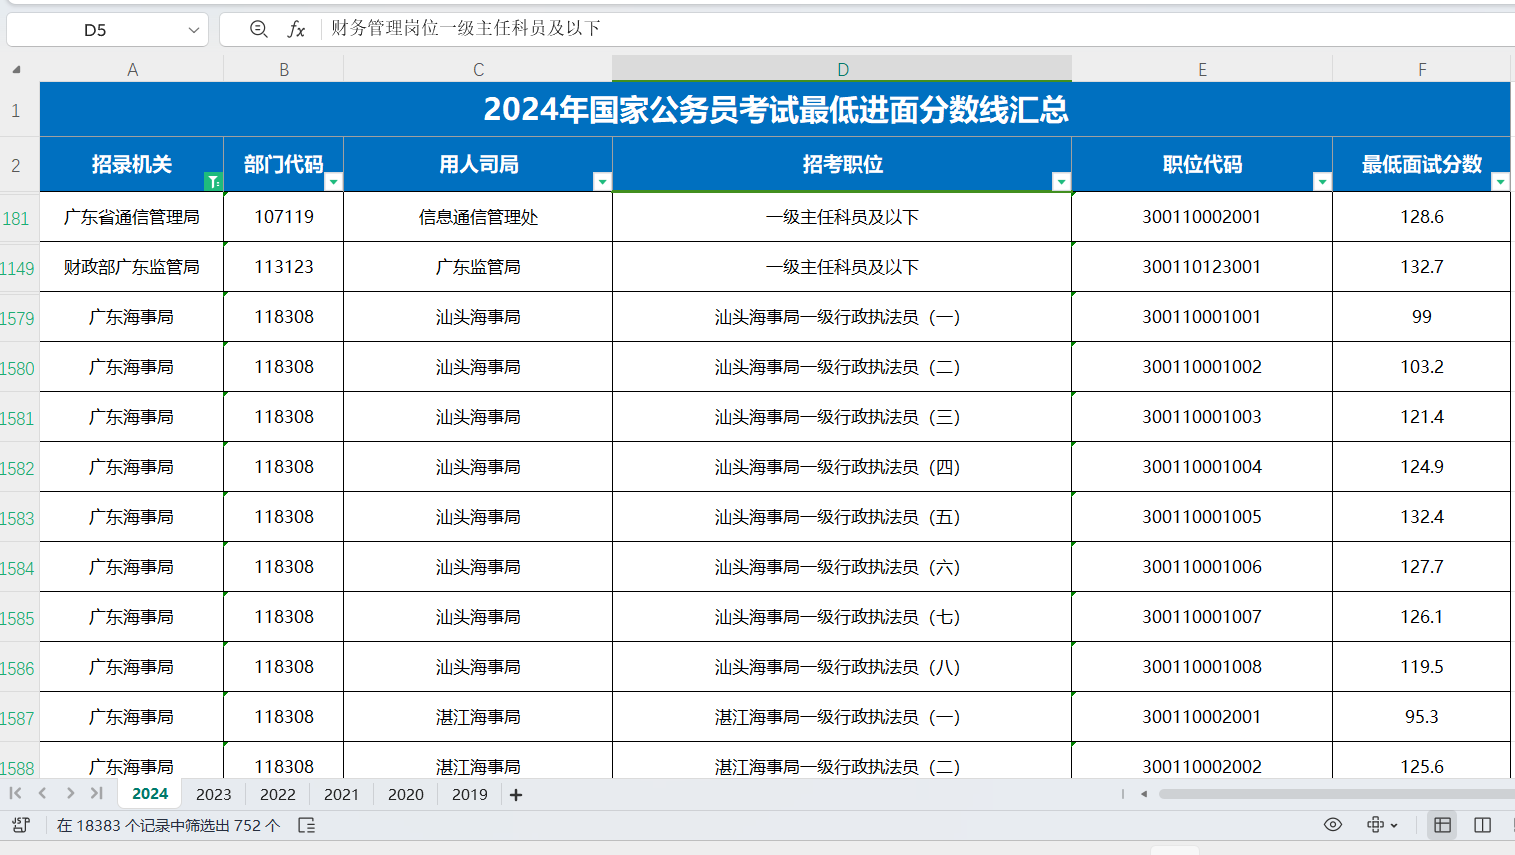
Task: Click the title cell 2024年国家公务员考试最低进面分数线汇总
Action: point(775,110)
